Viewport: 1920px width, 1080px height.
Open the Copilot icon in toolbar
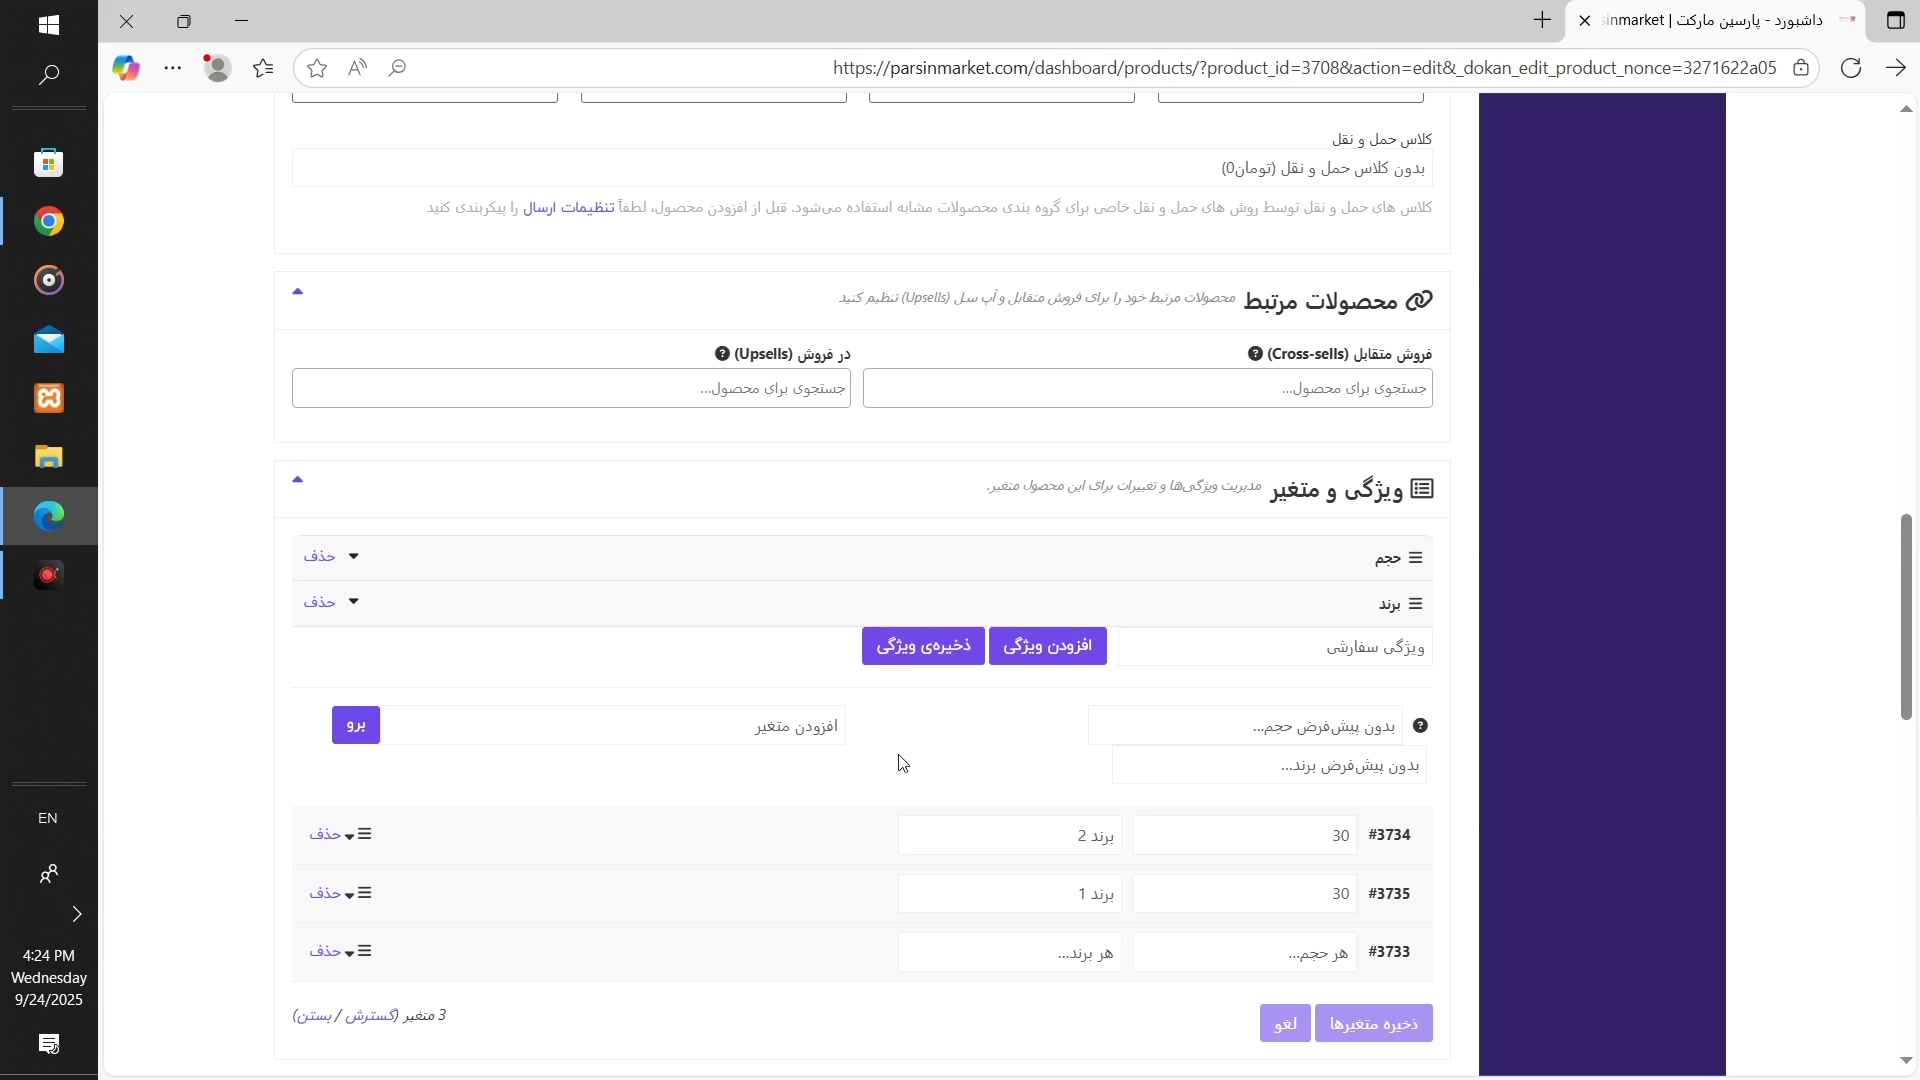[126, 68]
